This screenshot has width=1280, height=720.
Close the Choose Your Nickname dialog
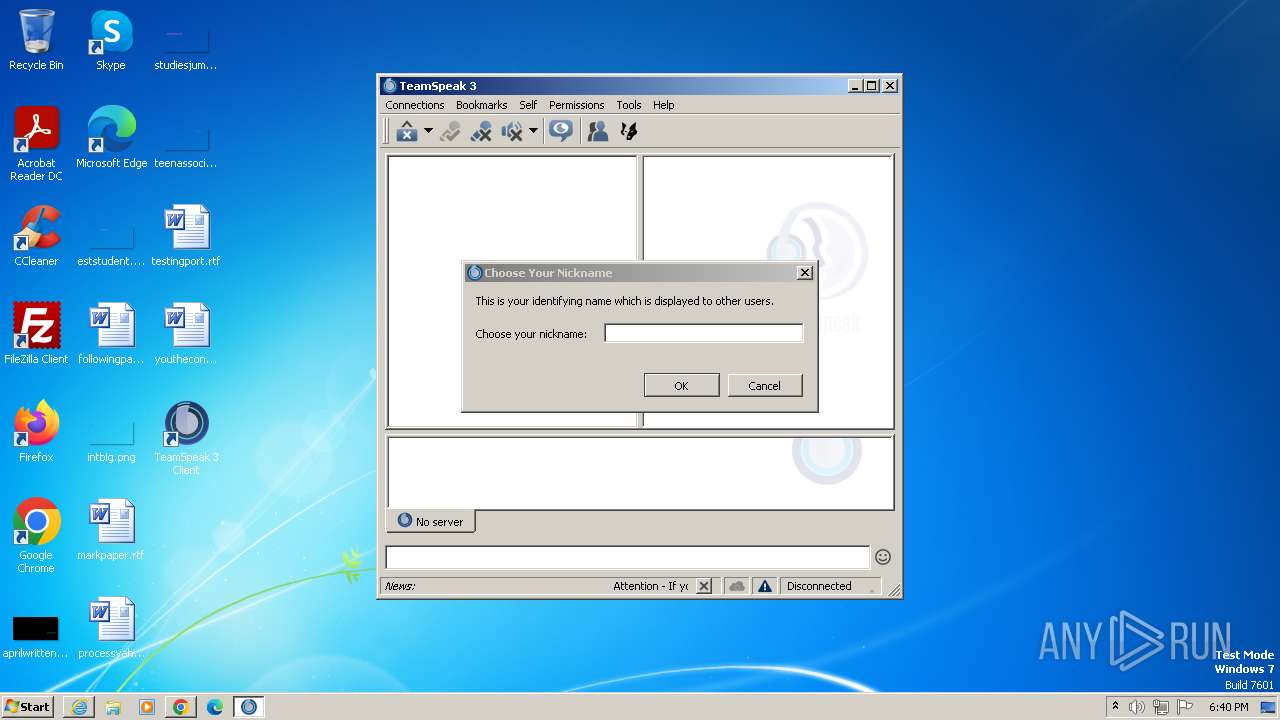tap(804, 272)
